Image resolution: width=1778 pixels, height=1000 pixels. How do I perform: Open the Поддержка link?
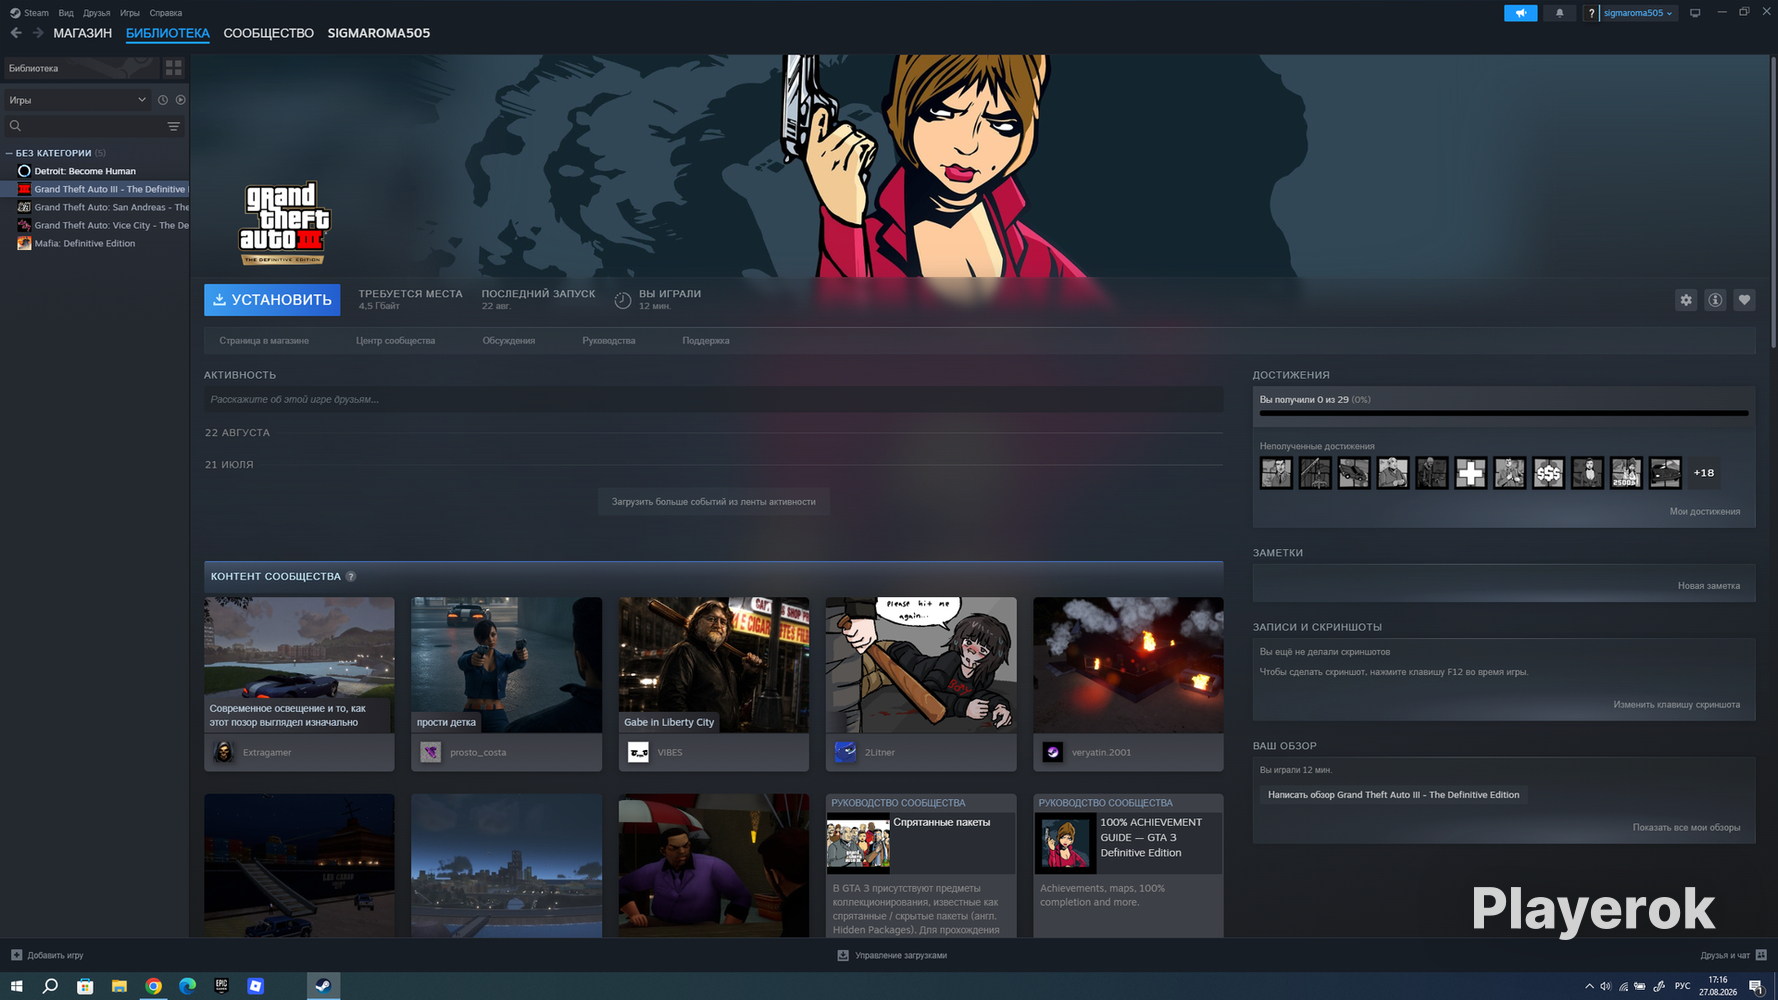point(706,341)
